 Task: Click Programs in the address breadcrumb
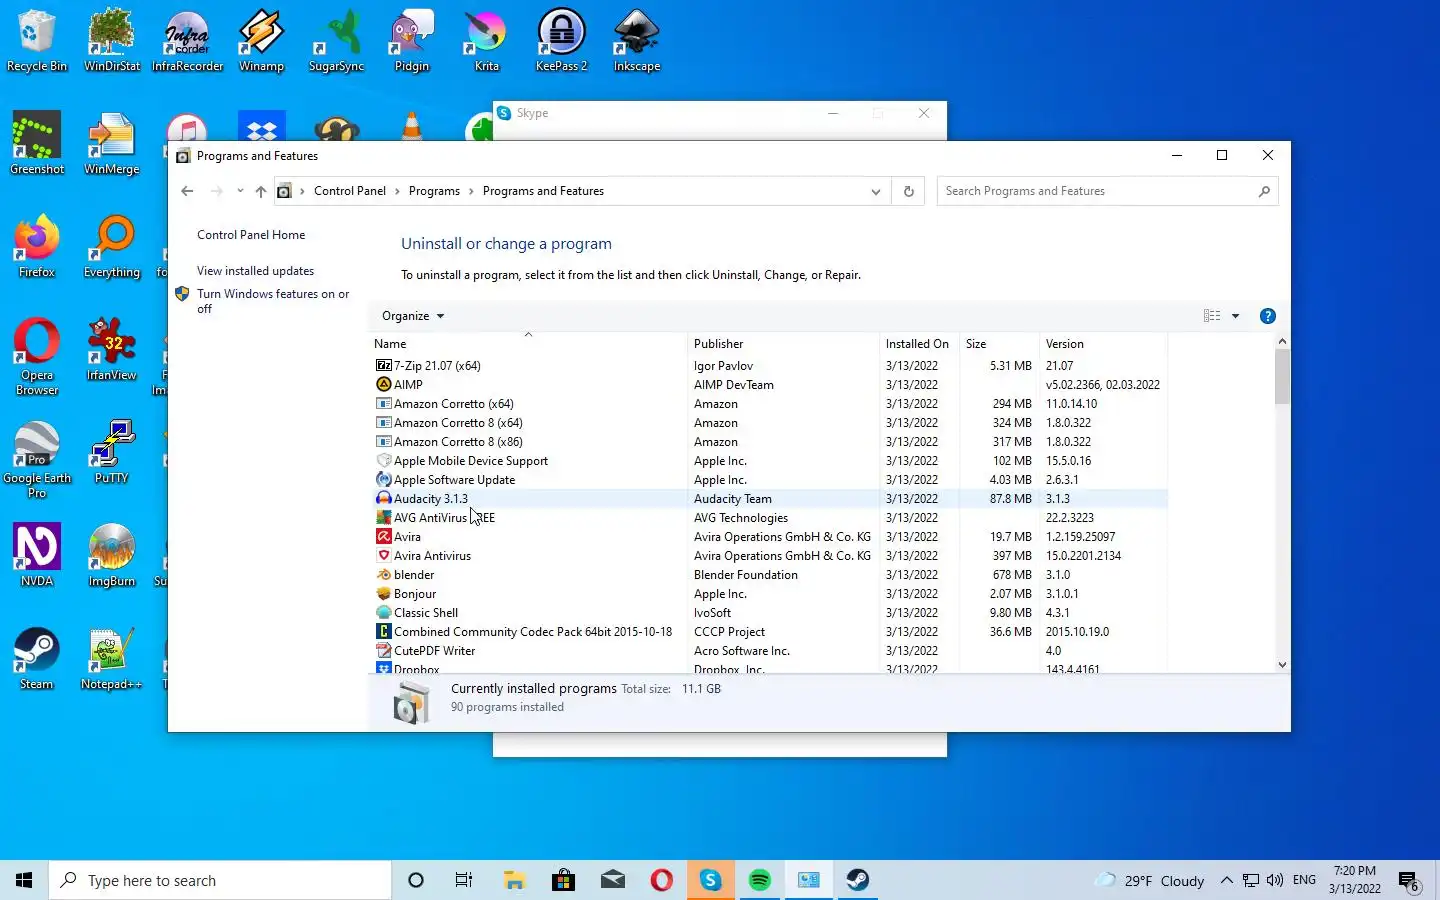click(434, 191)
